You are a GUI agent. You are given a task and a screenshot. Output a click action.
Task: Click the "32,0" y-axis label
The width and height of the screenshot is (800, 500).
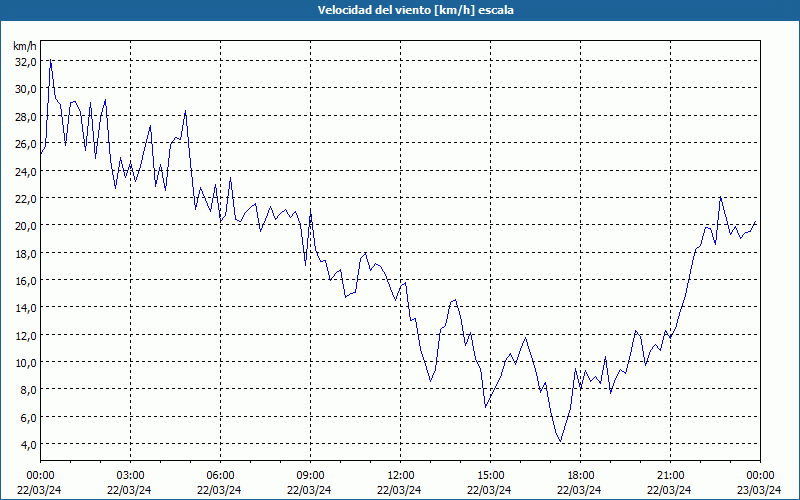coord(26,62)
